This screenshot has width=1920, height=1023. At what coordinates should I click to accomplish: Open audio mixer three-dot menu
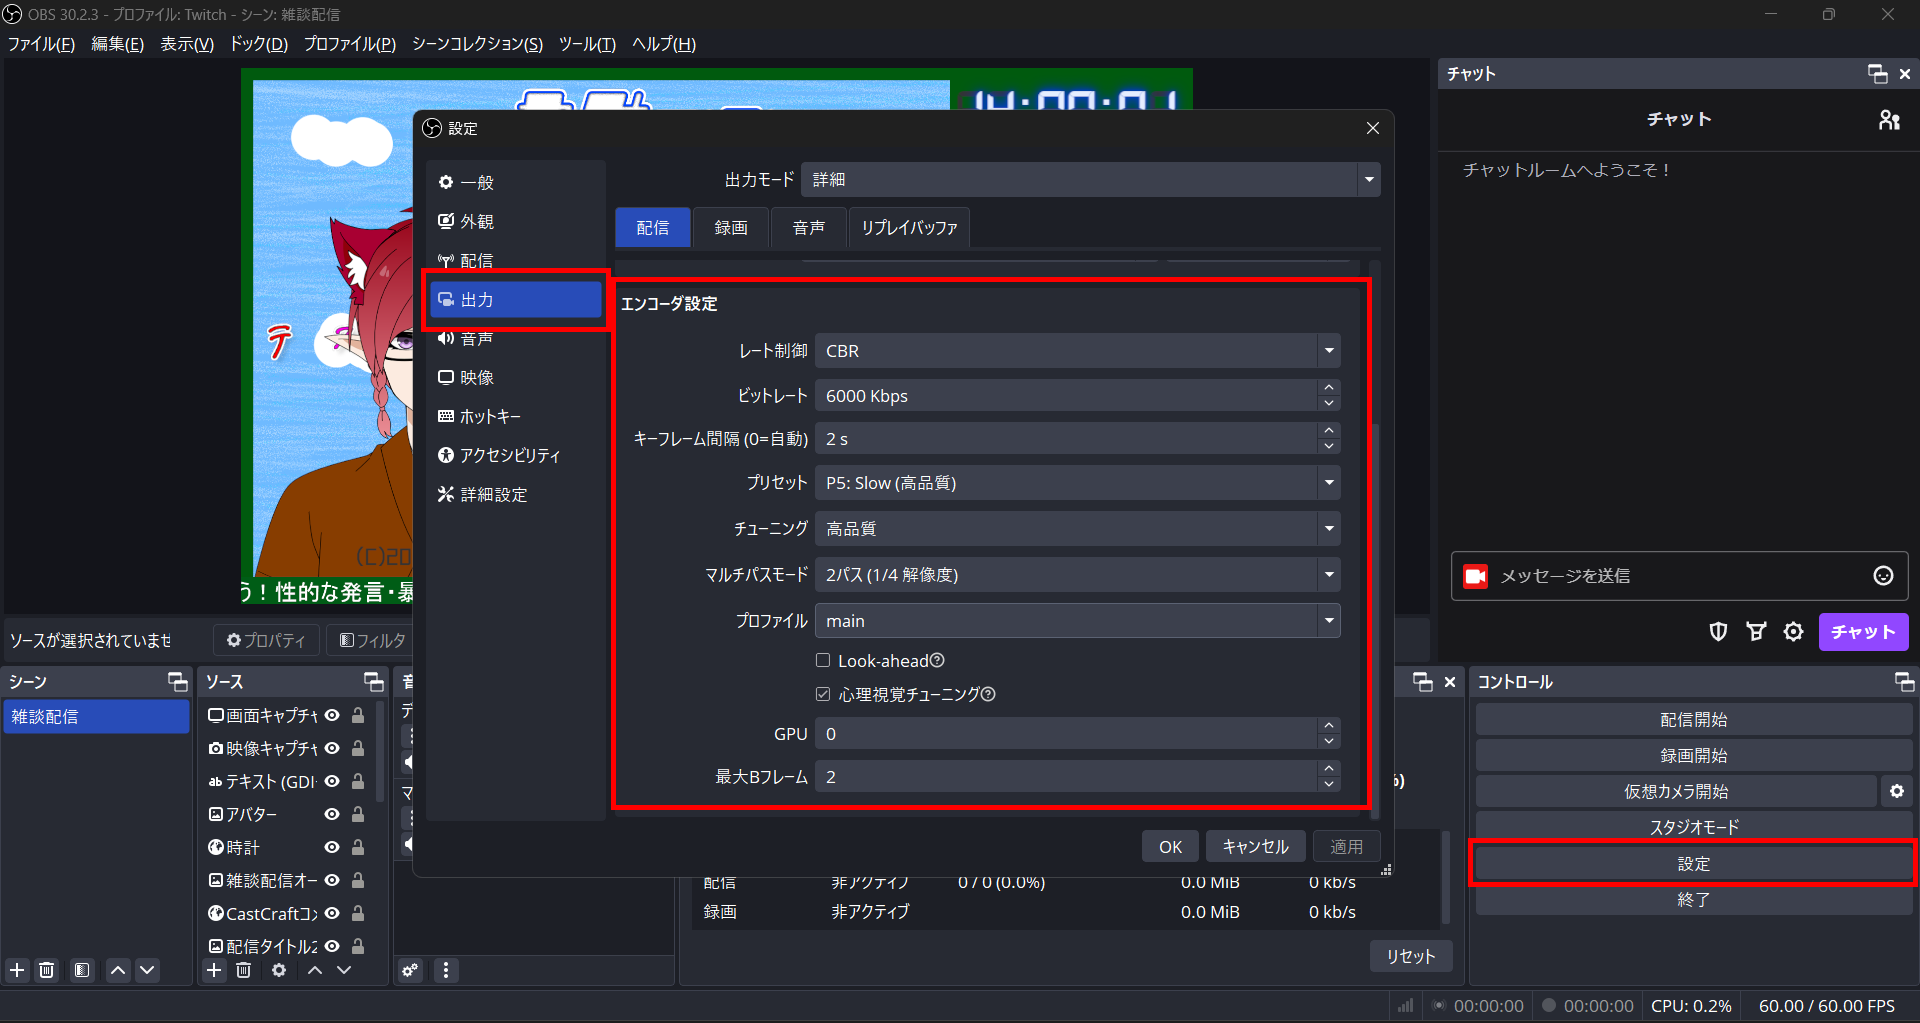coord(446,970)
